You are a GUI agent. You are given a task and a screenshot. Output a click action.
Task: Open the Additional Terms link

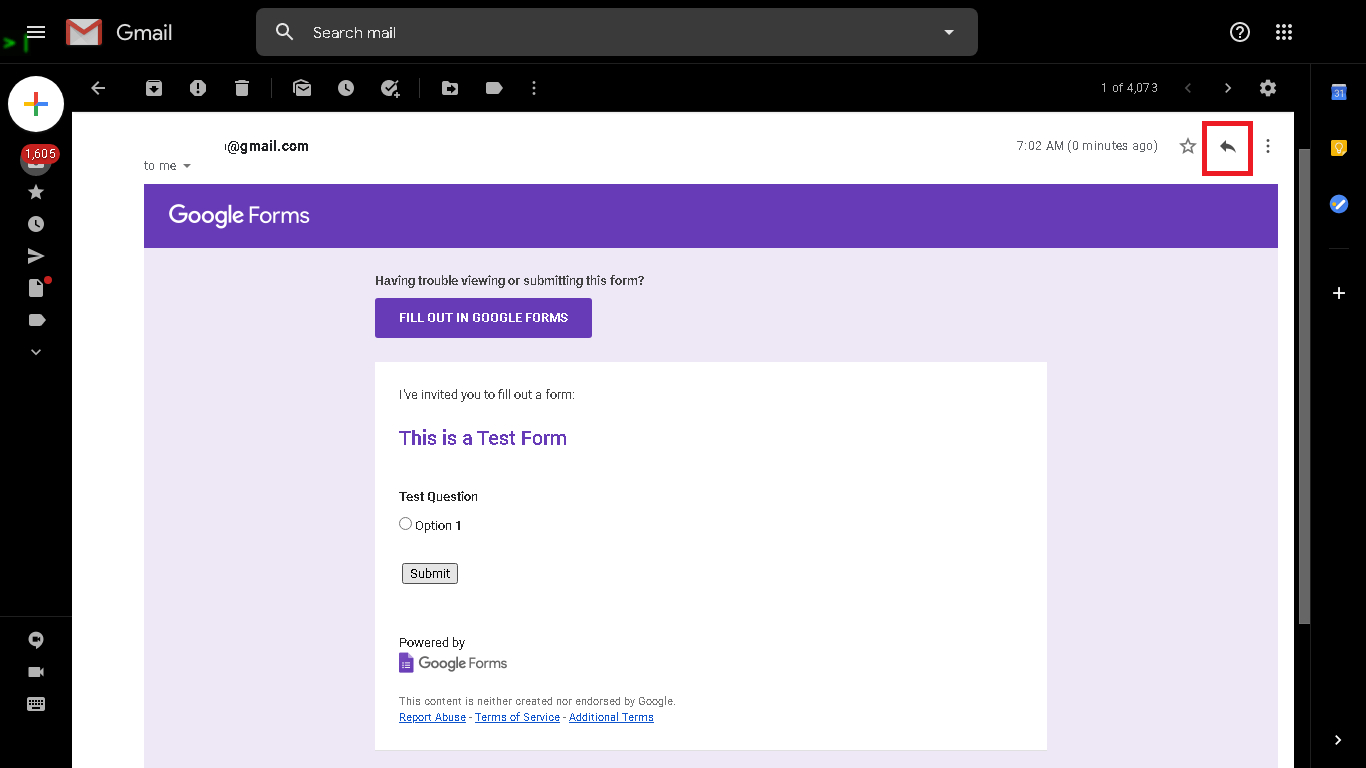pos(611,717)
